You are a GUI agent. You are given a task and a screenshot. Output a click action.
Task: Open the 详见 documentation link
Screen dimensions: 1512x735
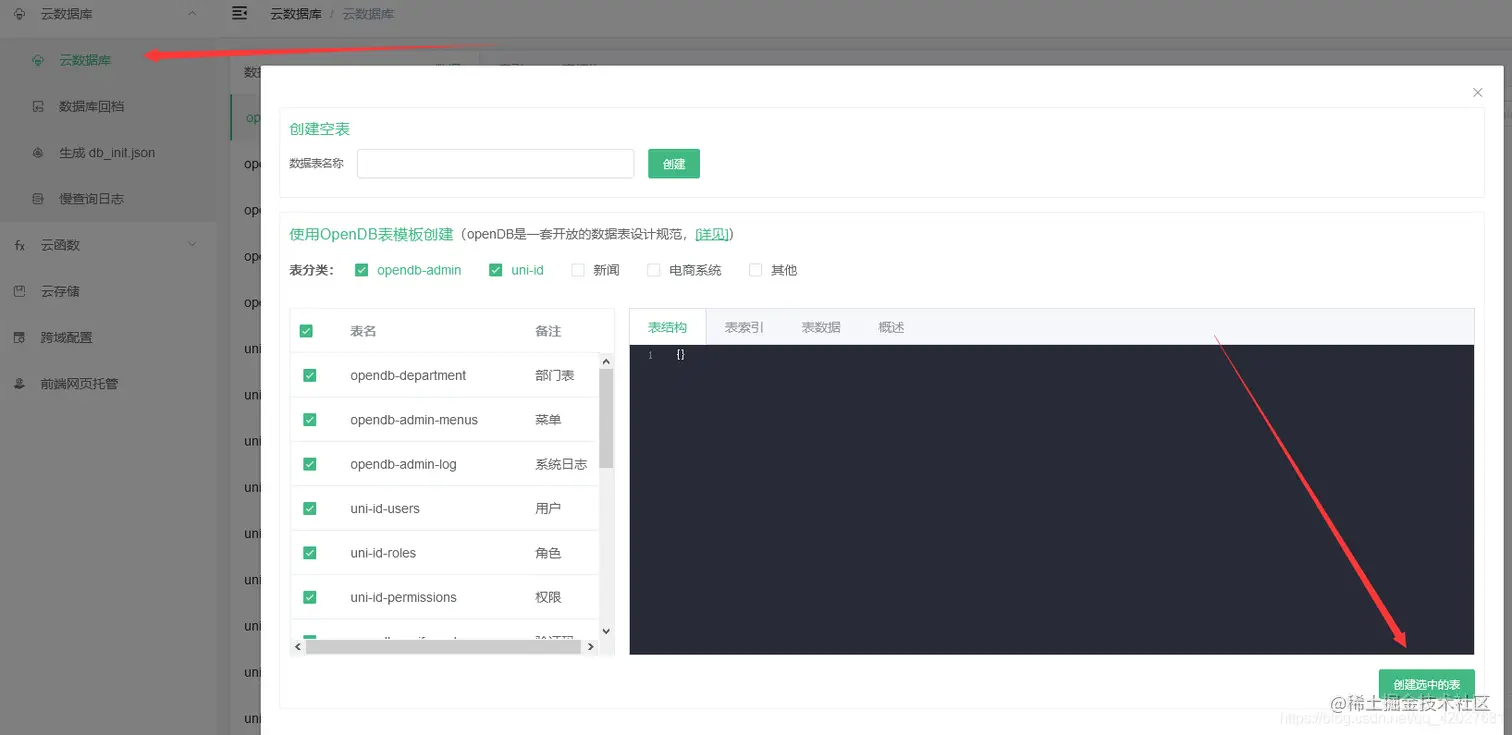pyautogui.click(x=711, y=234)
